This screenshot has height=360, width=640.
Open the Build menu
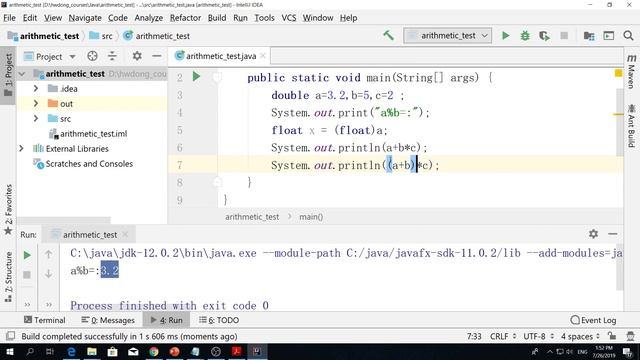[217, 18]
